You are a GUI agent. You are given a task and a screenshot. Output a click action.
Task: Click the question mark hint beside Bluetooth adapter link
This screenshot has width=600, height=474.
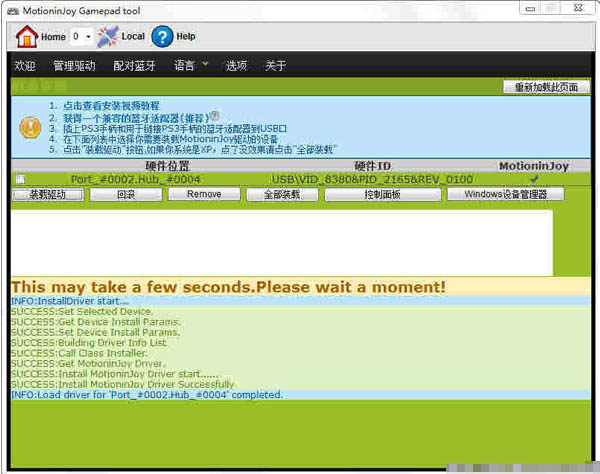215,115
